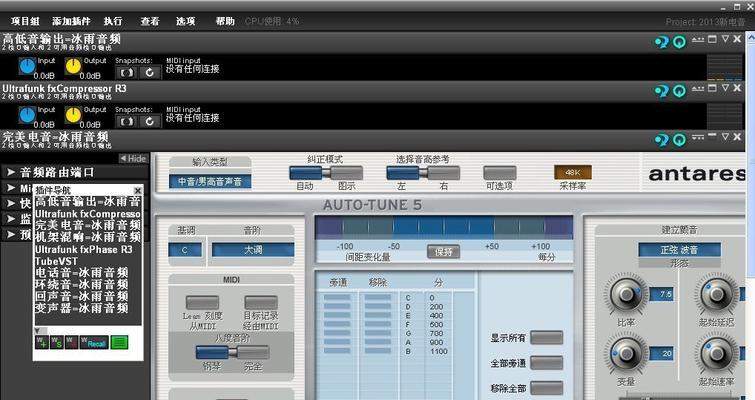Click the Recall button in 插件导航
The width and height of the screenshot is (755, 400).
pos(94,343)
